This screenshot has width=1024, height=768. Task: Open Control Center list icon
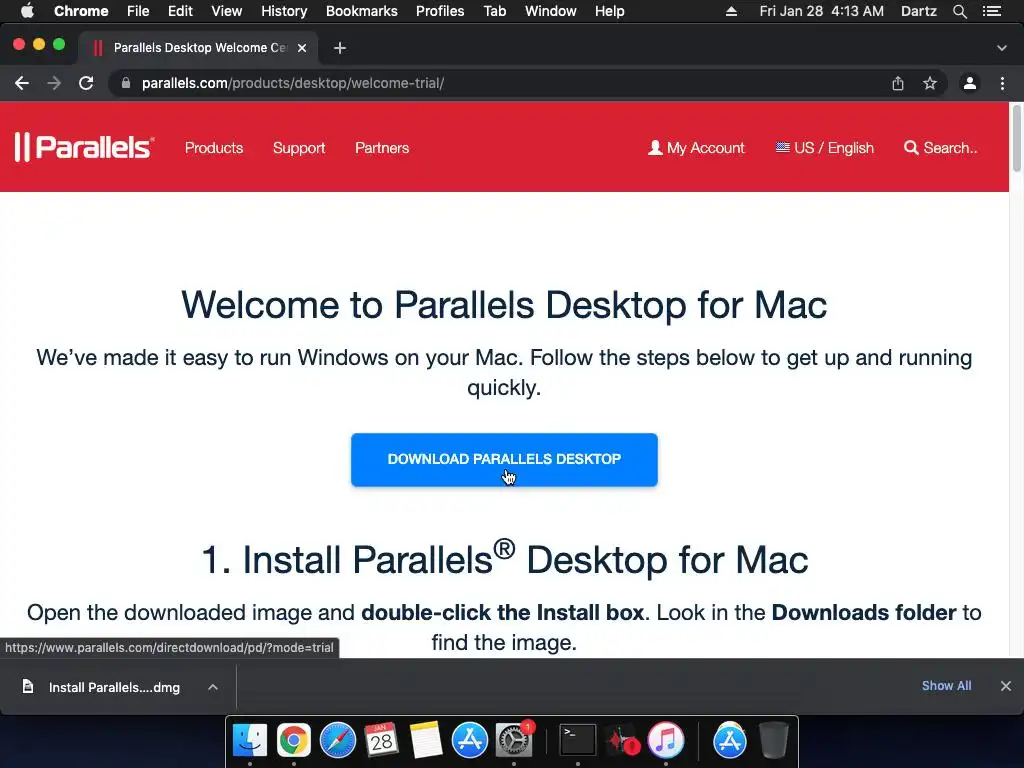point(992,11)
